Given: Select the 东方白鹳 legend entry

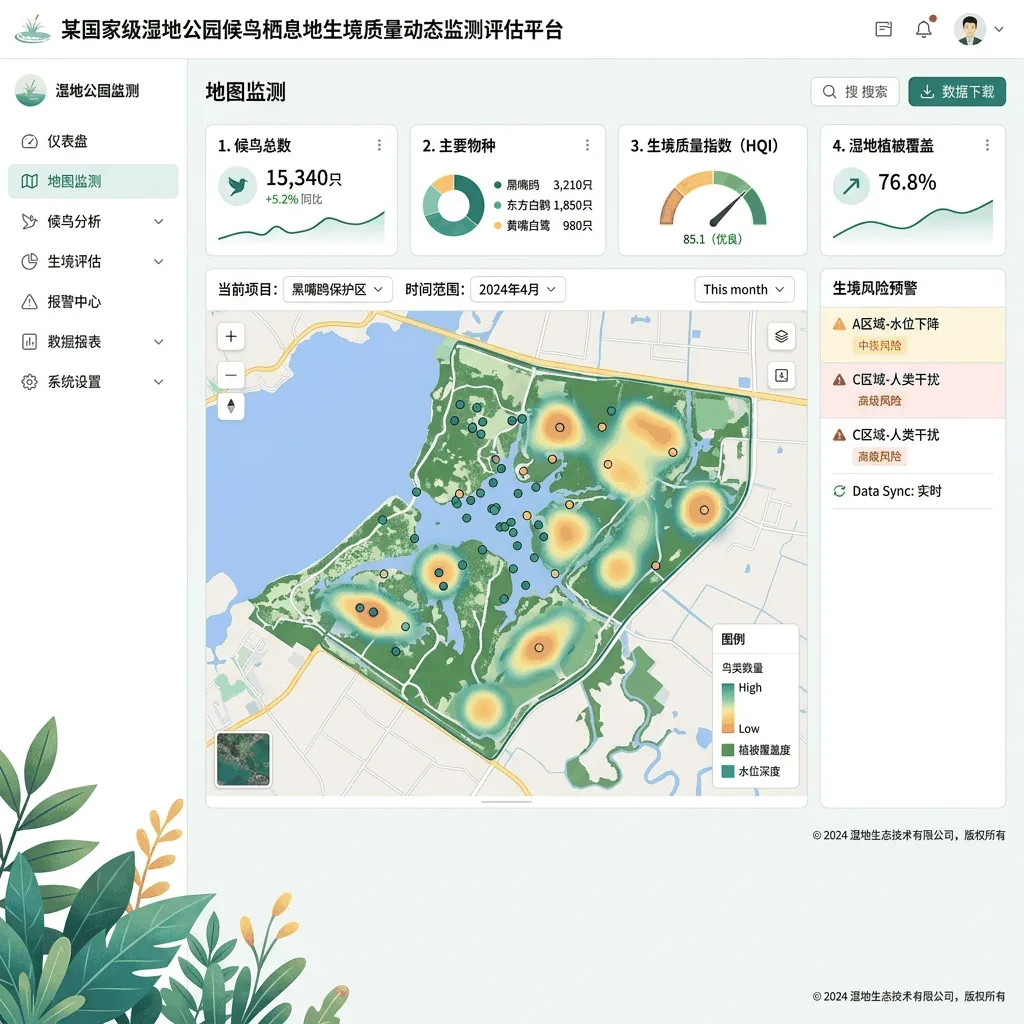Looking at the screenshot, I should coord(543,205).
